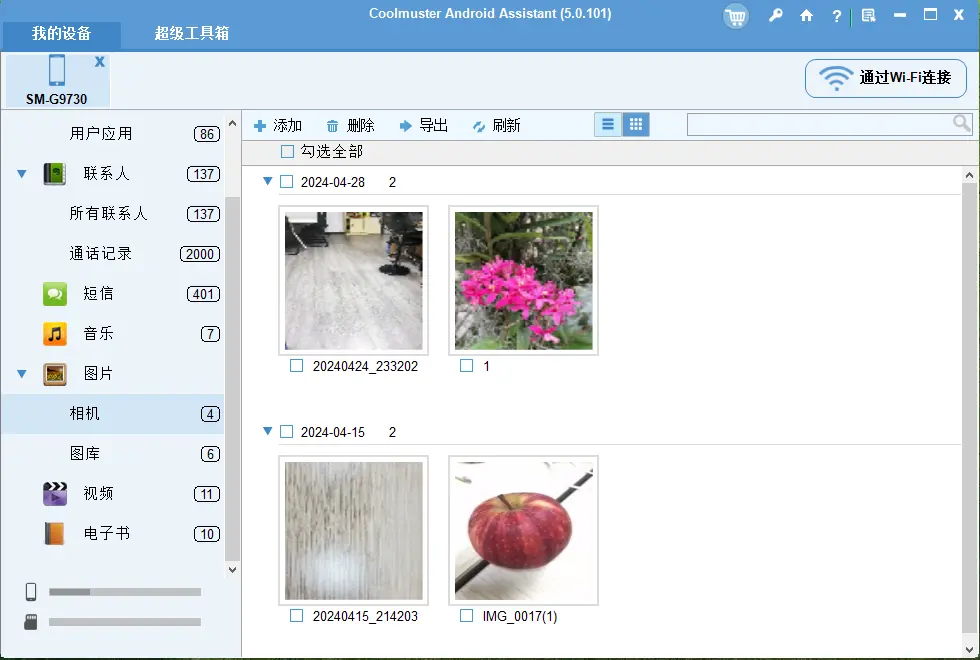Close the SM-G9730 device tab

pyautogui.click(x=99, y=61)
